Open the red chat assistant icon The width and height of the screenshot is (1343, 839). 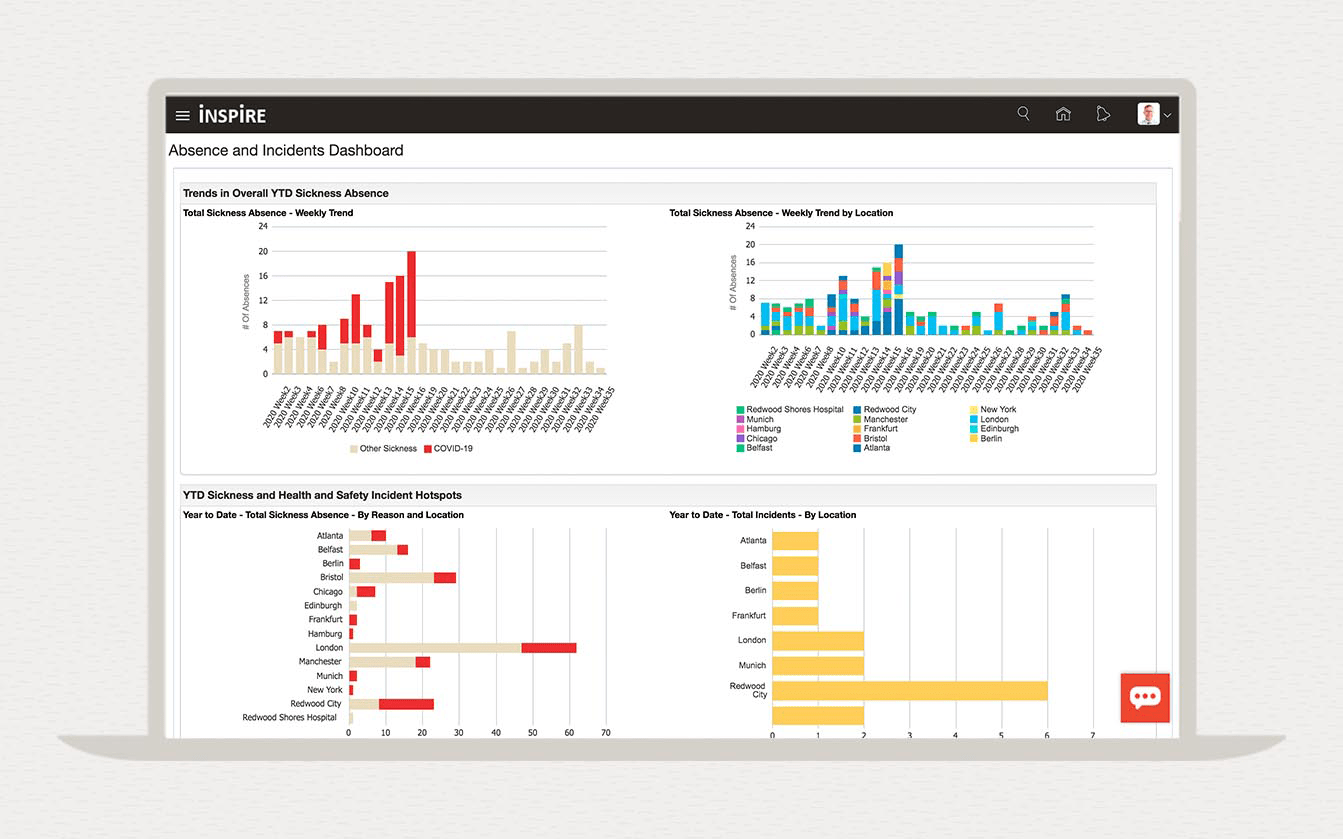[x=1145, y=697]
